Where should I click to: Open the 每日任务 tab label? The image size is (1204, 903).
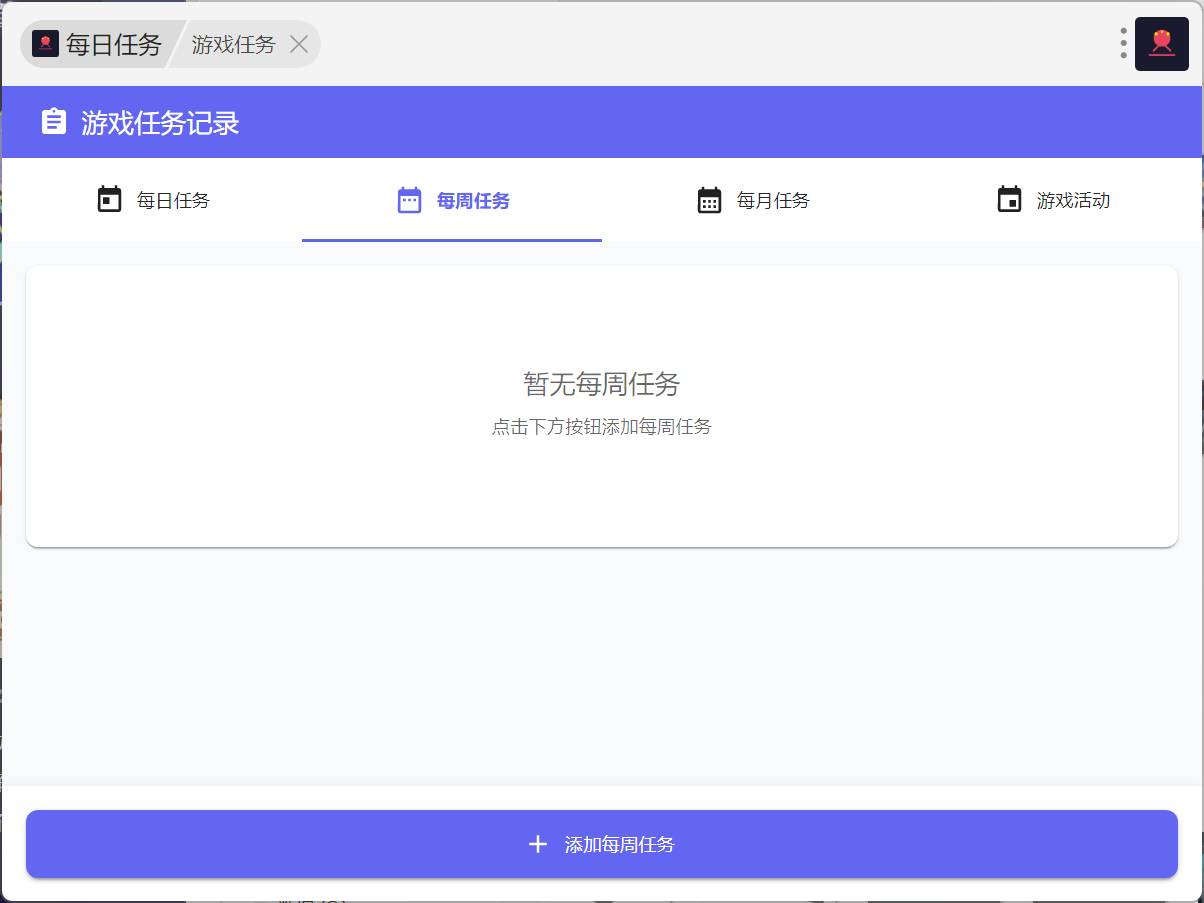pyautogui.click(x=173, y=201)
